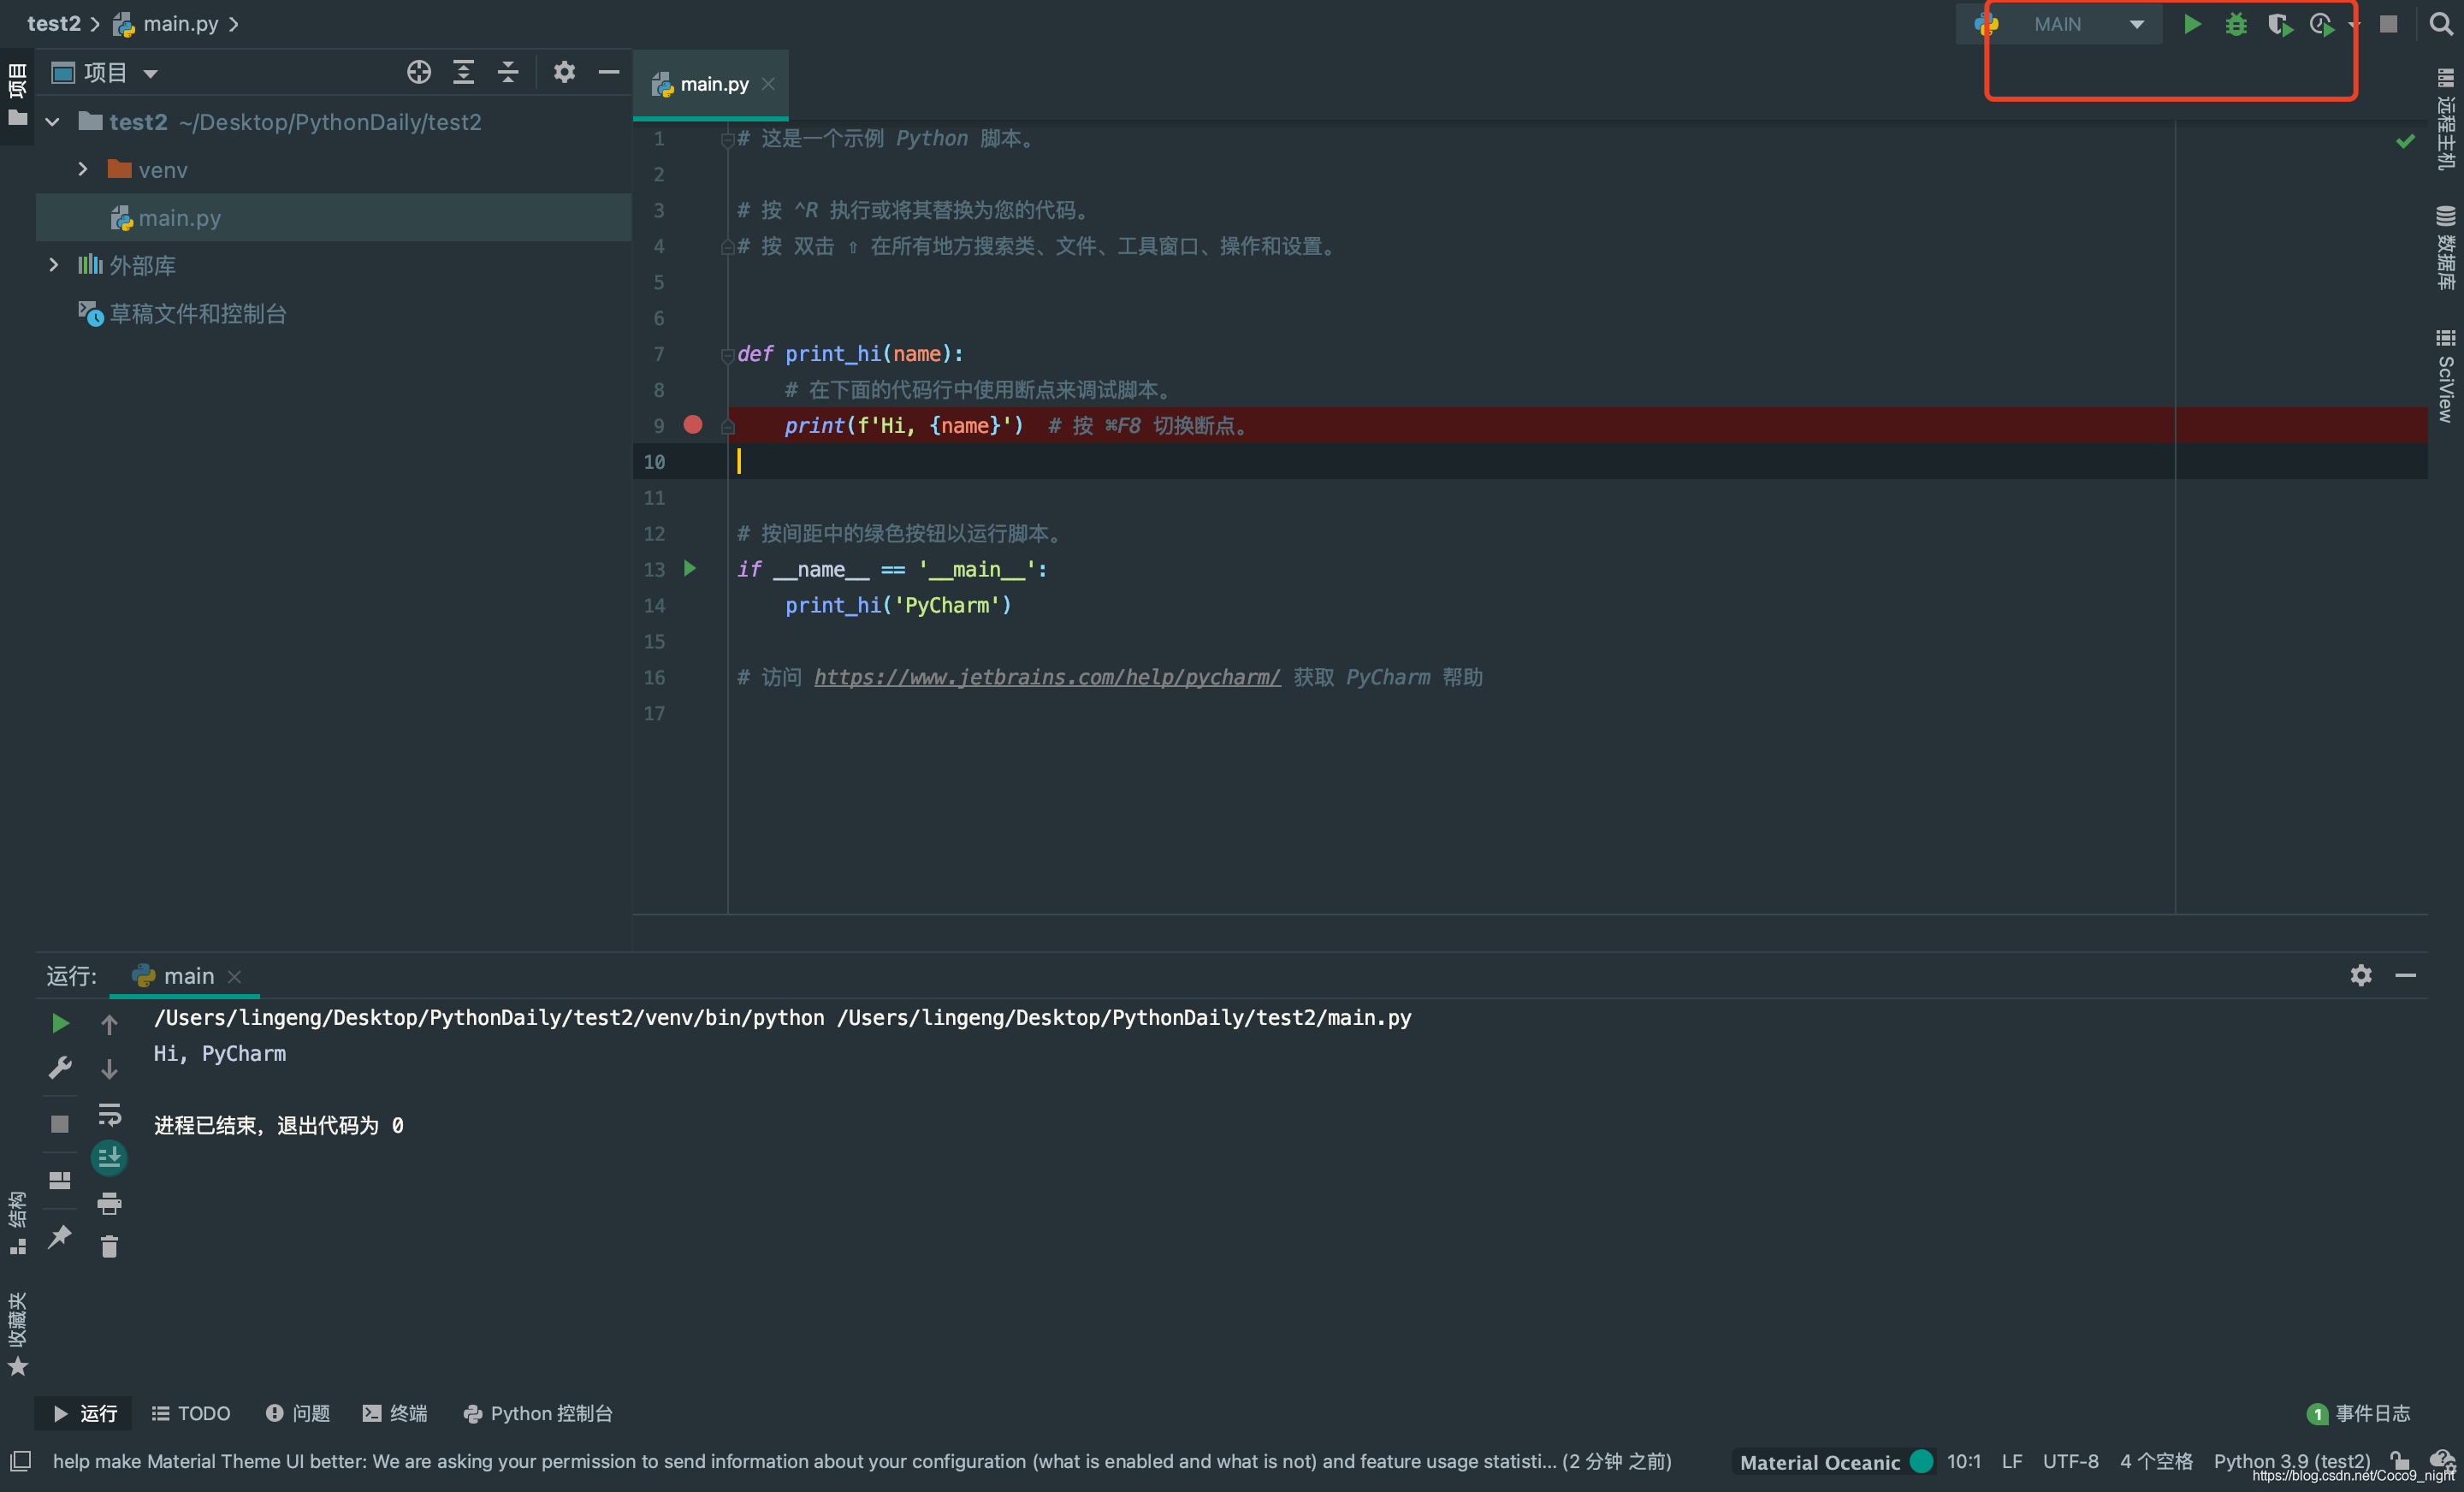This screenshot has width=2464, height=1492.
Task: Open the remote host side panel
Action: pyautogui.click(x=2445, y=118)
